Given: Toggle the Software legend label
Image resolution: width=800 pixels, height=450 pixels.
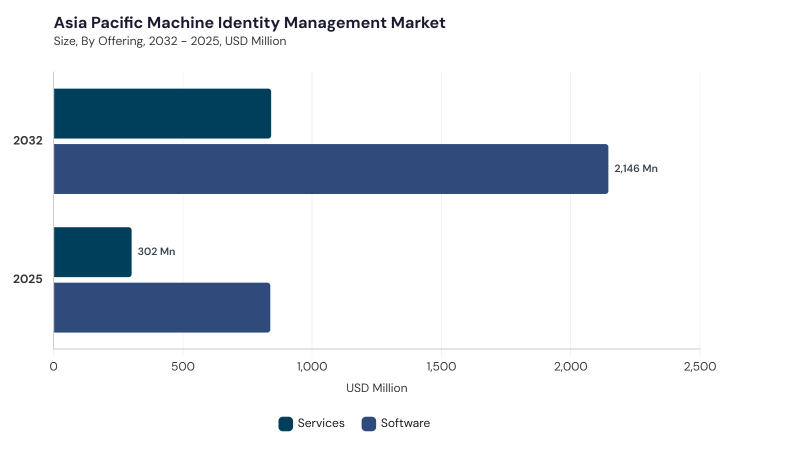Looking at the screenshot, I should click(405, 423).
